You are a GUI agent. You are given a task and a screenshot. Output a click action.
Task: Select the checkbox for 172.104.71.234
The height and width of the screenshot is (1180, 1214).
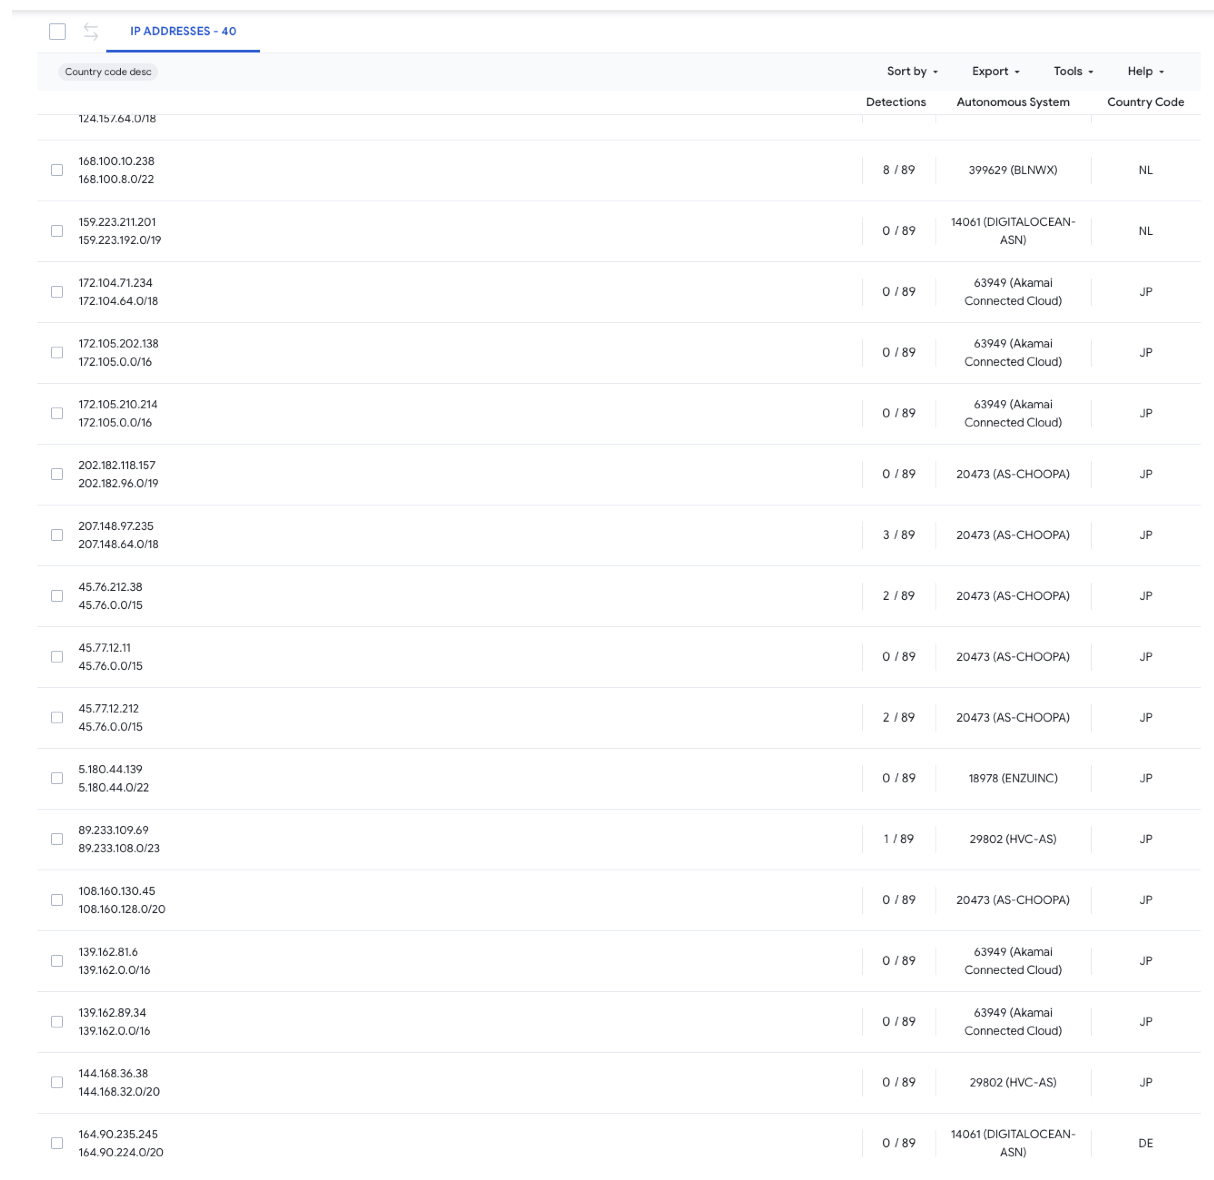tap(57, 292)
